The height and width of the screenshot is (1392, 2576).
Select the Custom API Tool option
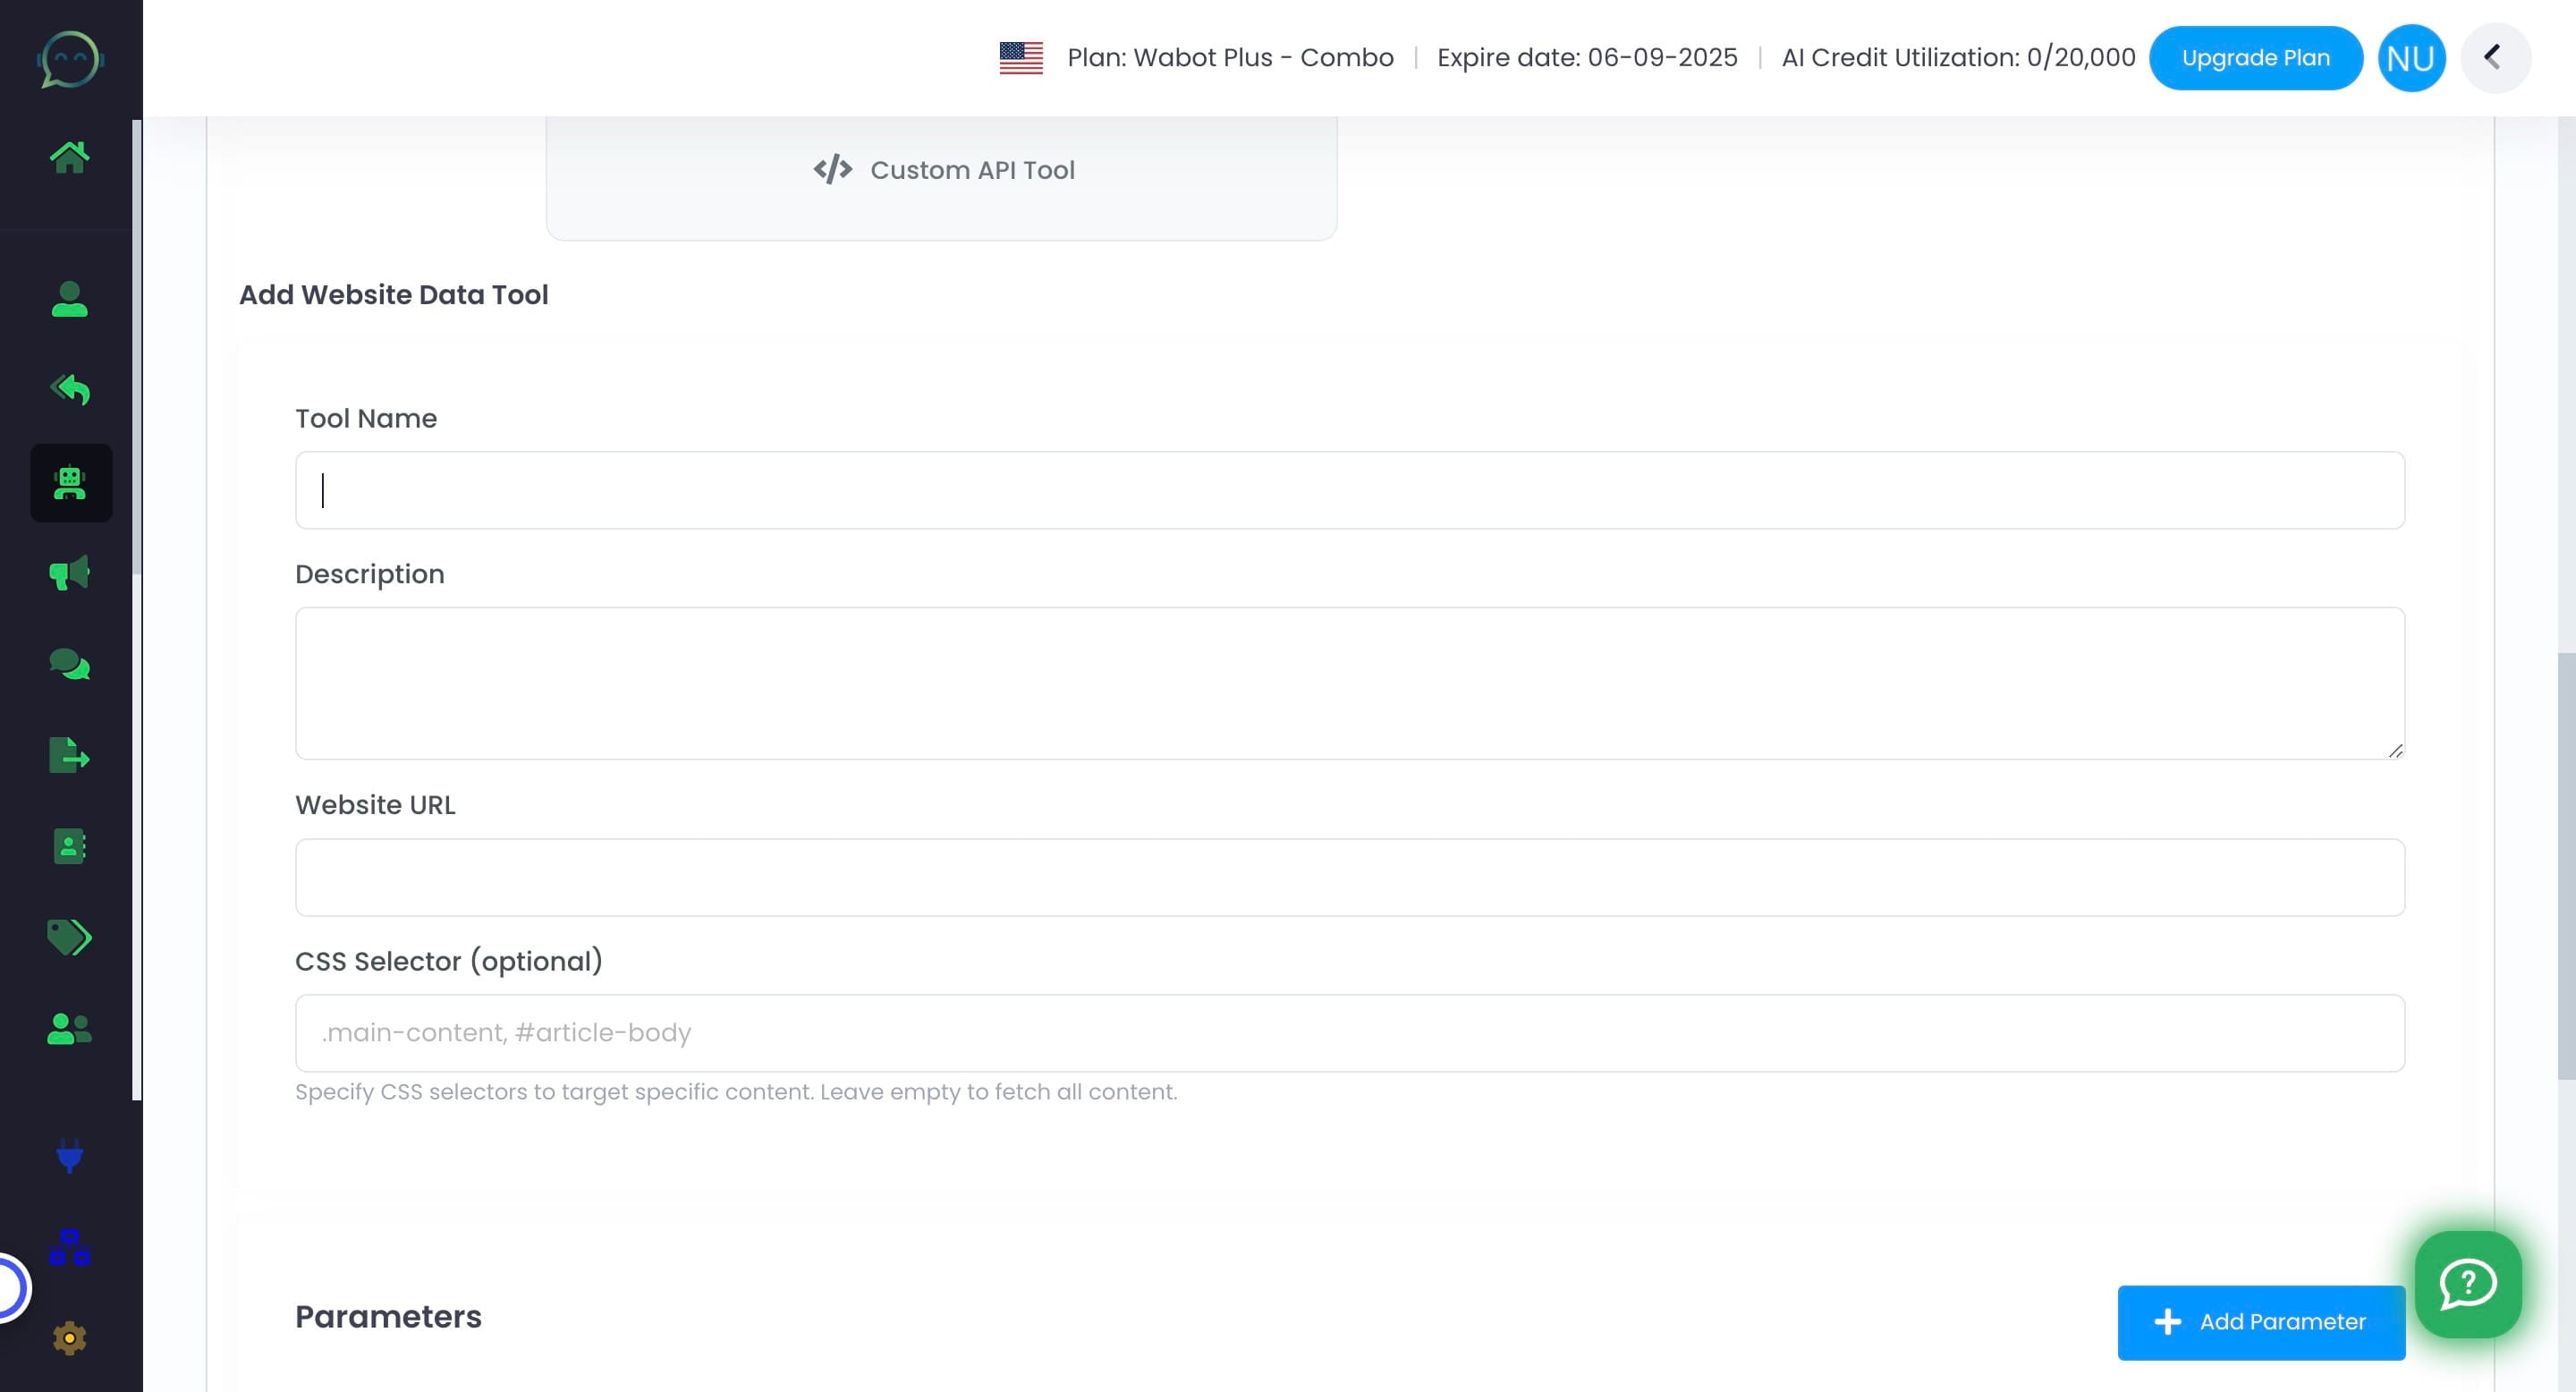pos(942,171)
